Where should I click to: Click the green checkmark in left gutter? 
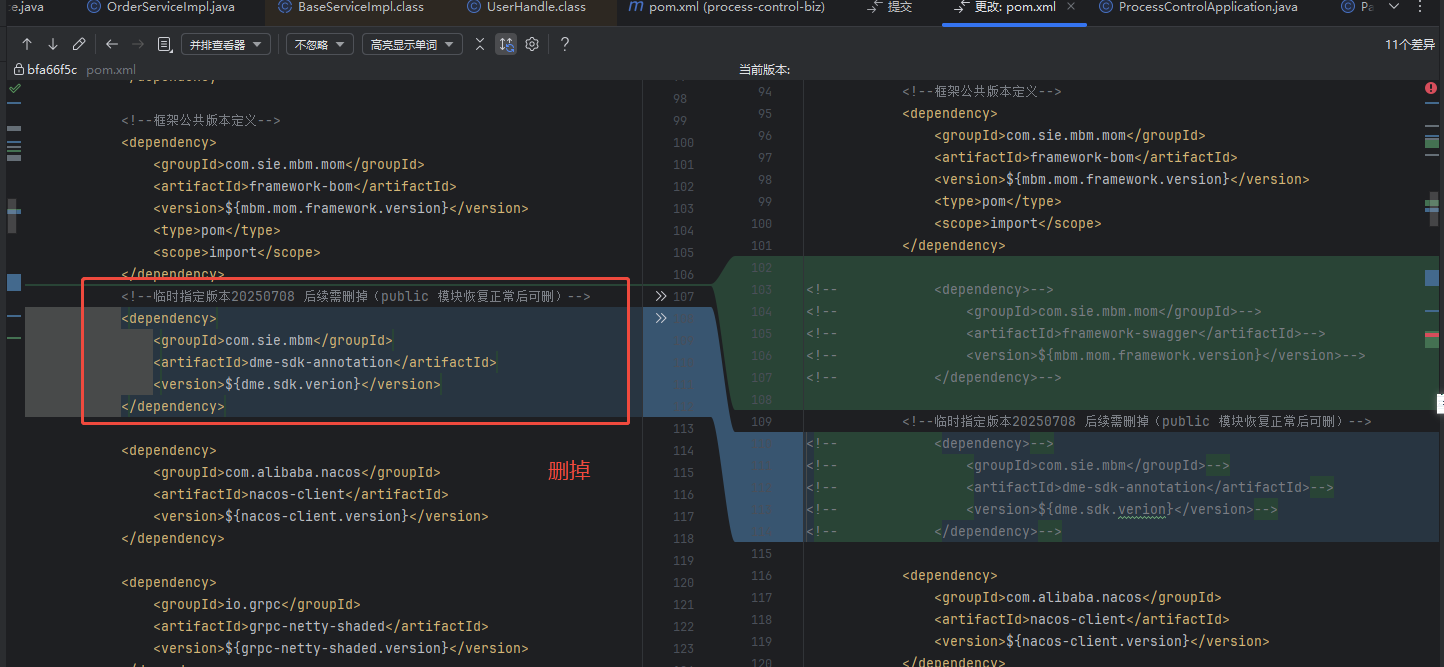(x=14, y=89)
